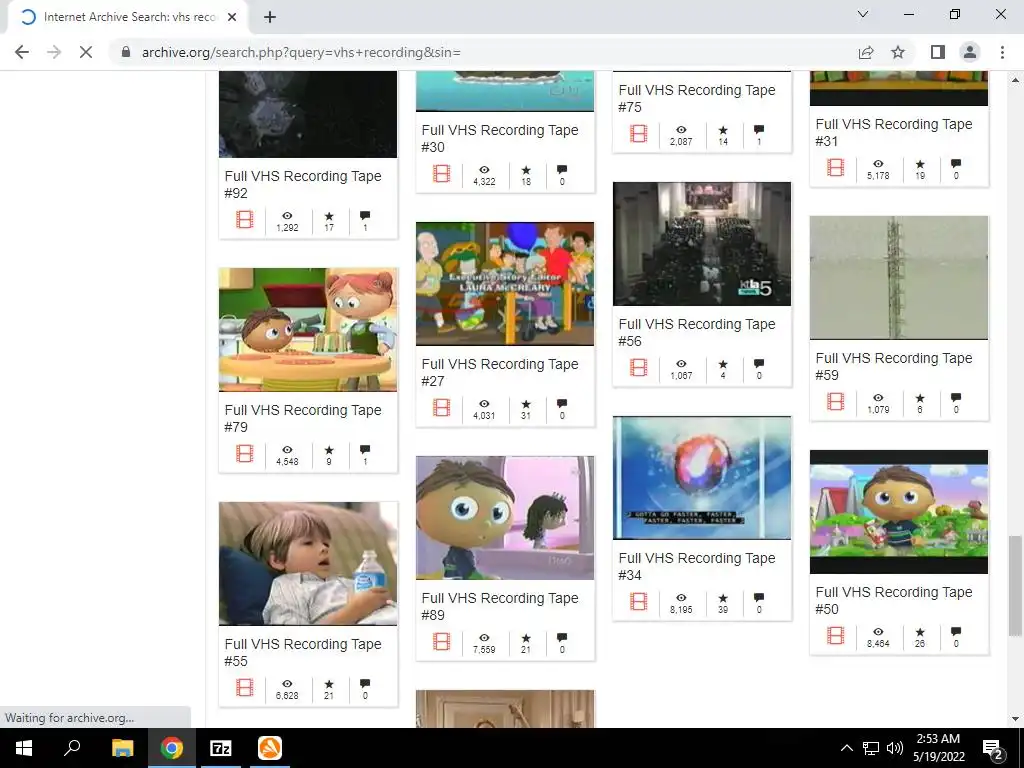Go back to previous page
This screenshot has width=1024, height=768.
pos(22,52)
